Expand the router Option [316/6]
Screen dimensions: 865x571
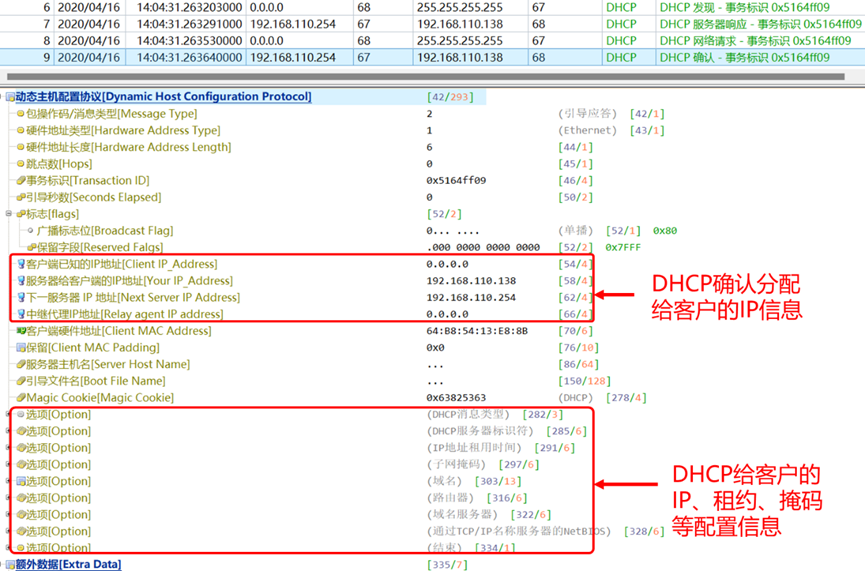pos(8,498)
